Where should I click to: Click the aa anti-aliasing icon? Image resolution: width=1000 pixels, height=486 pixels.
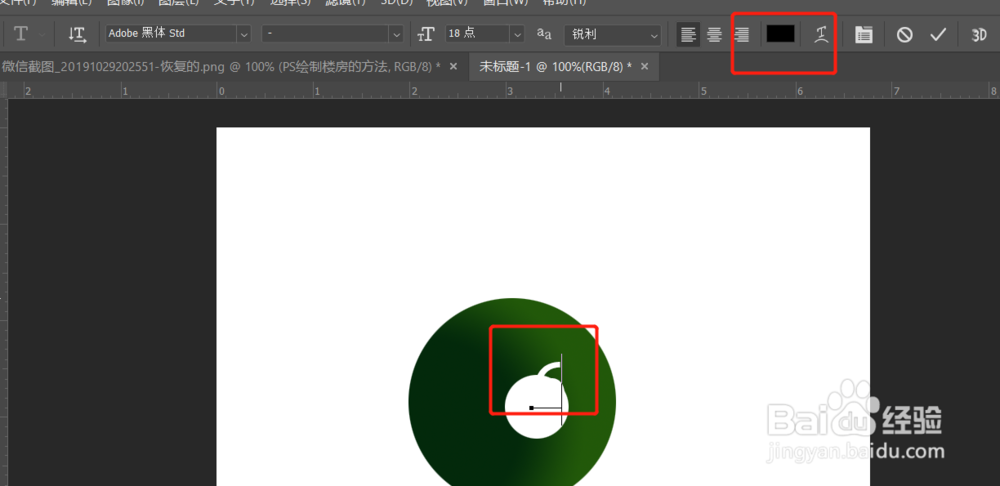(x=544, y=34)
